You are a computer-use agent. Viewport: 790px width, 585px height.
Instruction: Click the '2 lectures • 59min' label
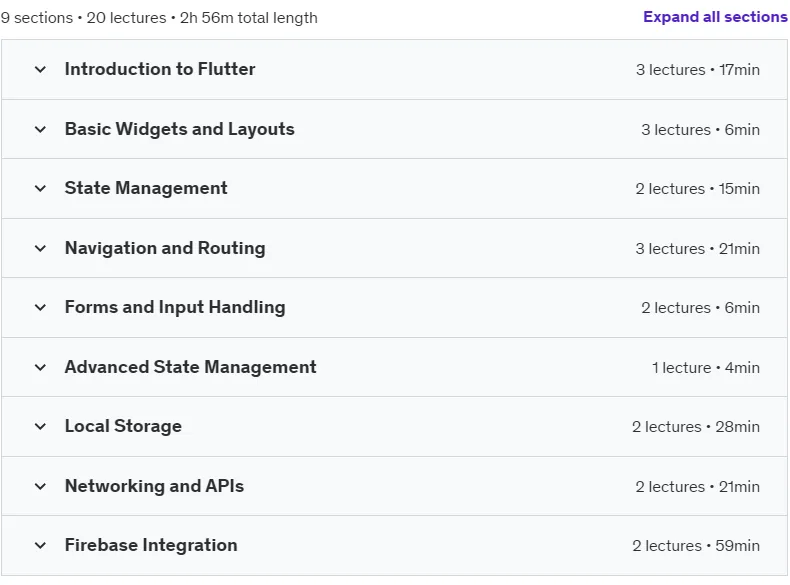coord(696,546)
